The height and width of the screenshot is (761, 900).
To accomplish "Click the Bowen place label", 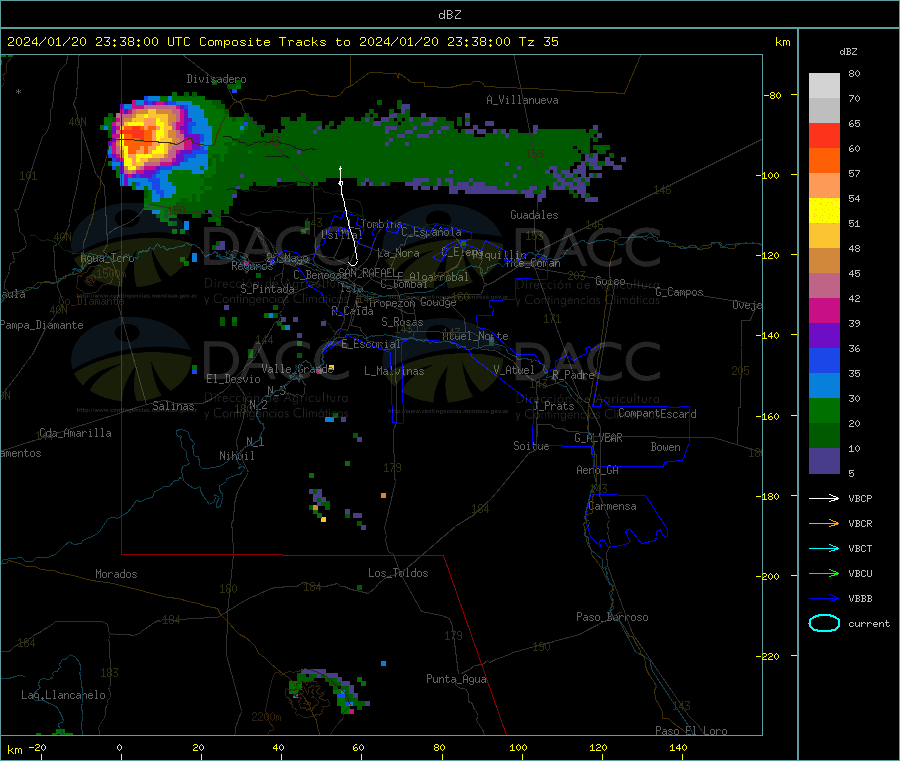I will click(665, 447).
